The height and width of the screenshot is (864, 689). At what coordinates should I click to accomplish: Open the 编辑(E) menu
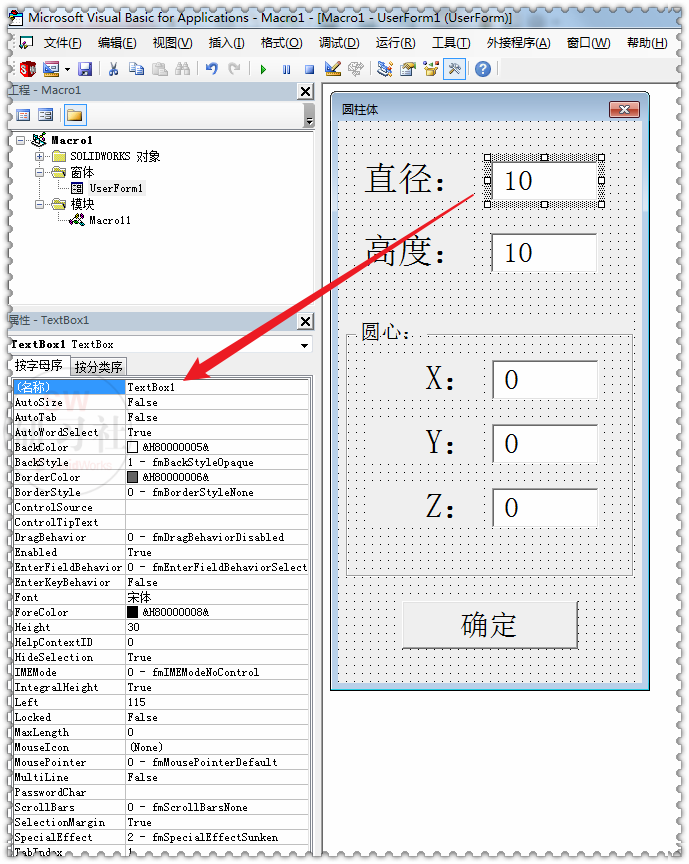117,43
